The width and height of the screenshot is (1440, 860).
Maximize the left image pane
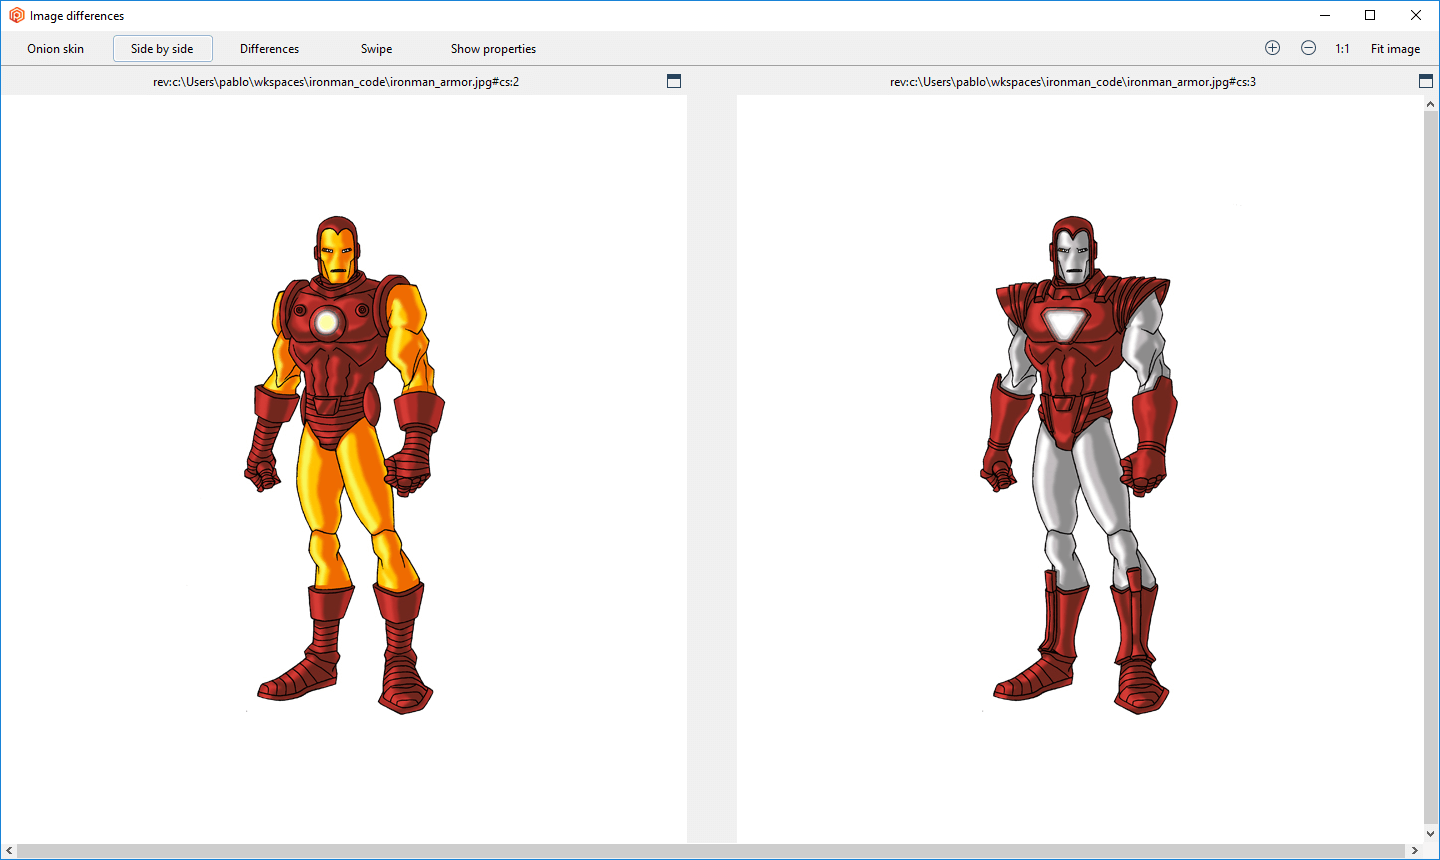(x=674, y=81)
